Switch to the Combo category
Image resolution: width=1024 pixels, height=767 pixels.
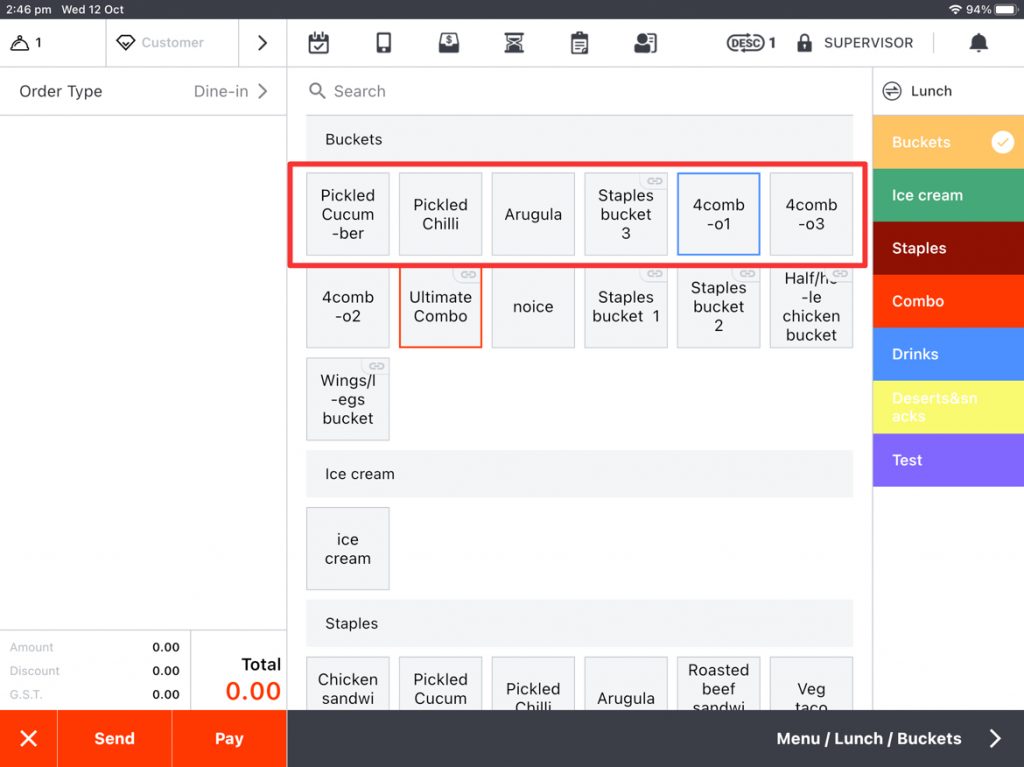coord(948,301)
